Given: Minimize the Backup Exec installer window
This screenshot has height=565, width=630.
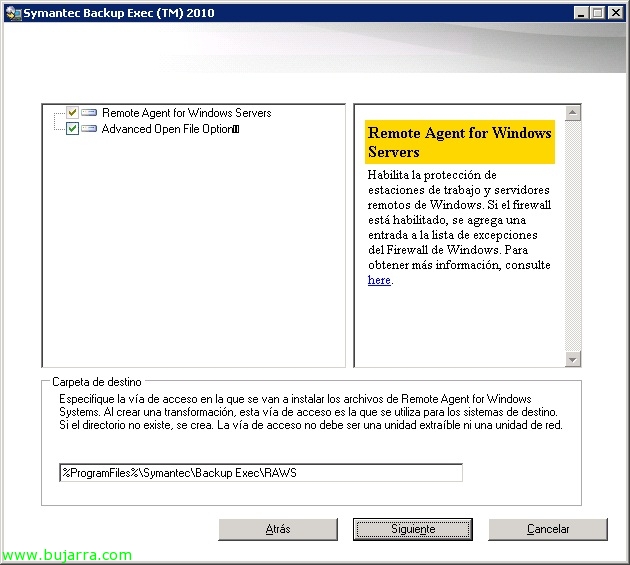Looking at the screenshot, I should 581,13.
